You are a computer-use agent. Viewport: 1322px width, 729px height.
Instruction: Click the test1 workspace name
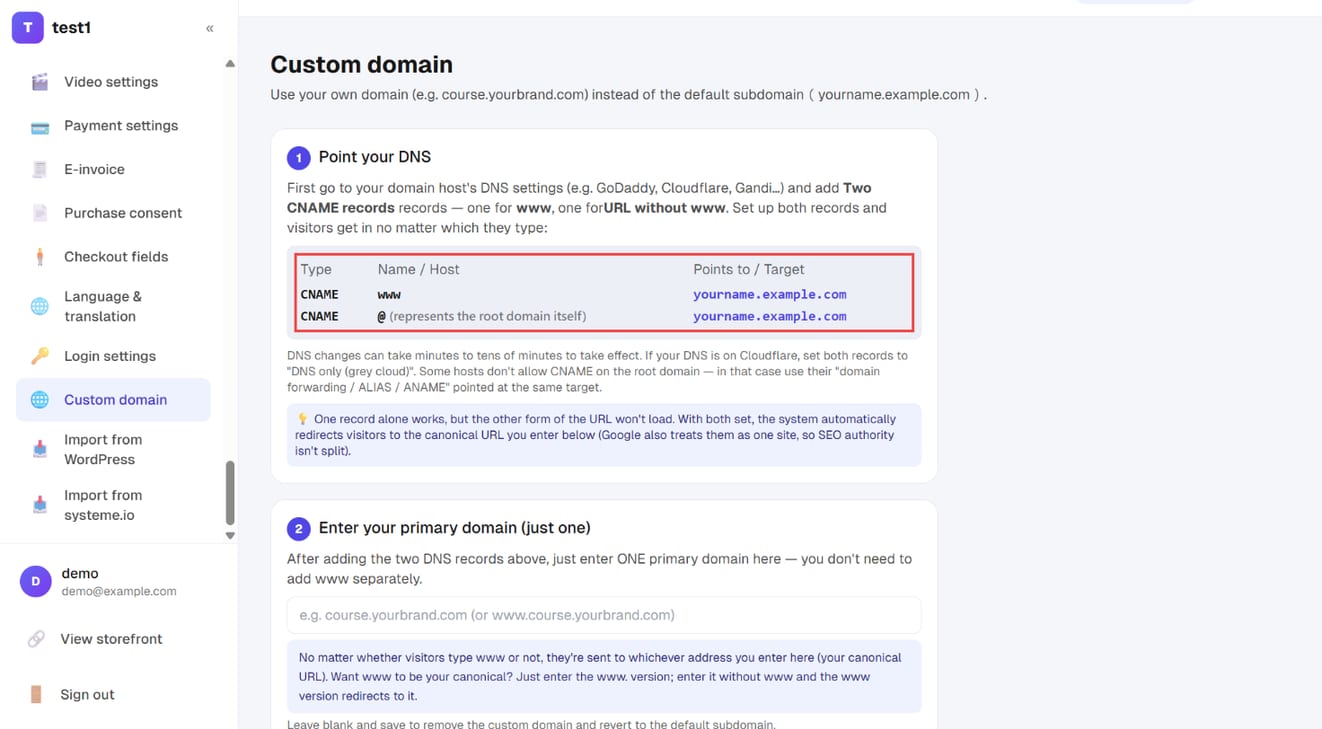[71, 28]
